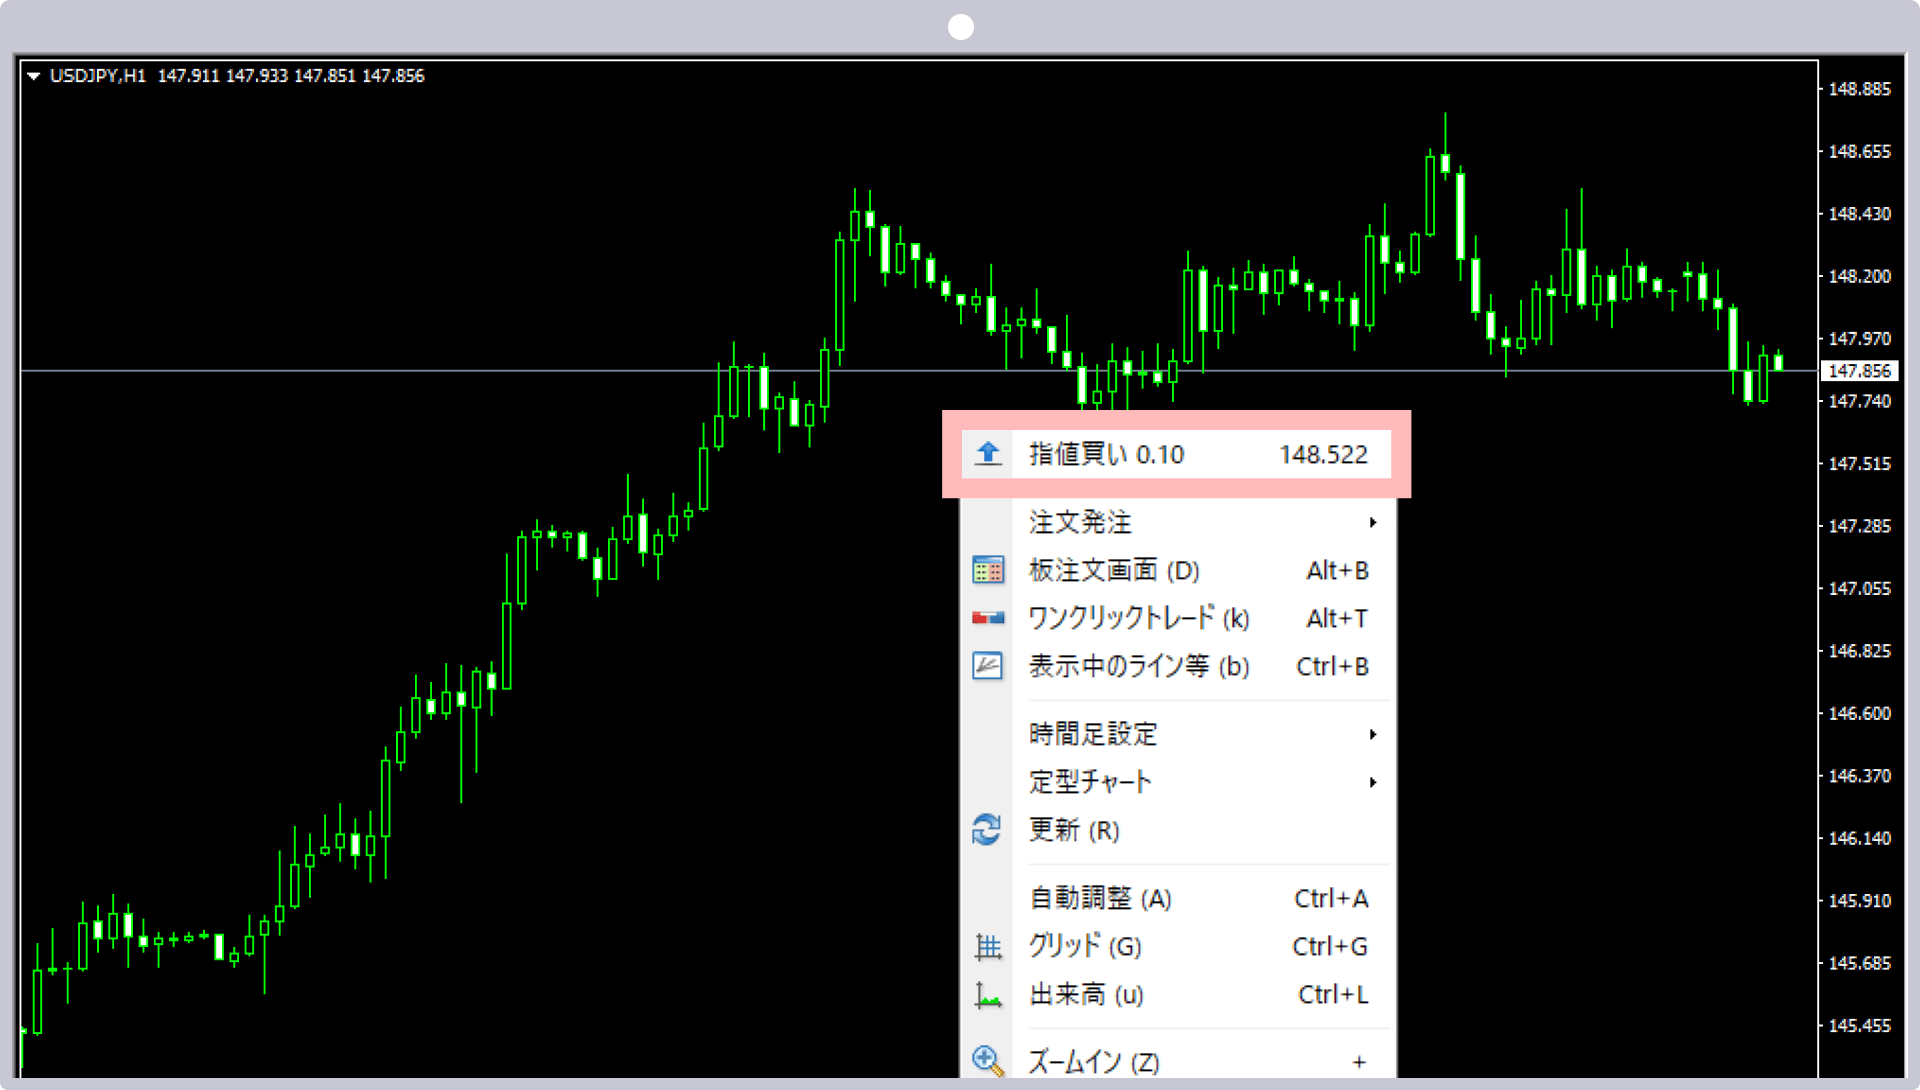The width and height of the screenshot is (1920, 1090).
Task: Click the 148.200 price scale label
Action: (x=1859, y=276)
